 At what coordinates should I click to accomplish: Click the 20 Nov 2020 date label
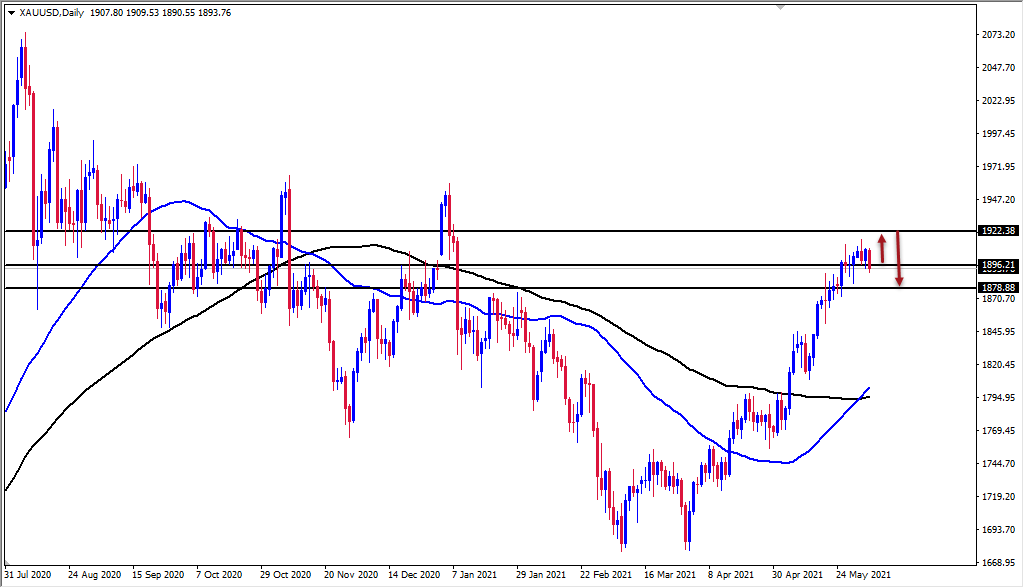351,575
